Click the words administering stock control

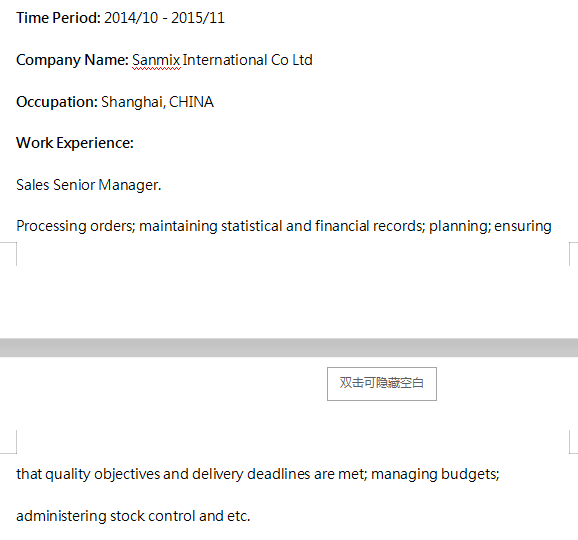[x=106, y=516]
